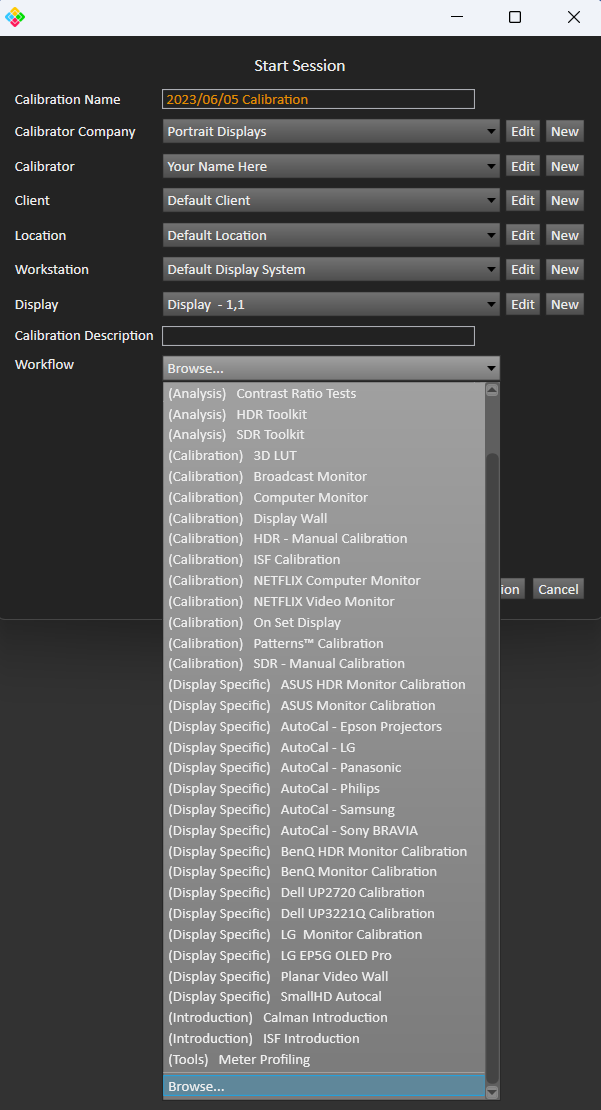Edit the Workstation entry

(523, 270)
